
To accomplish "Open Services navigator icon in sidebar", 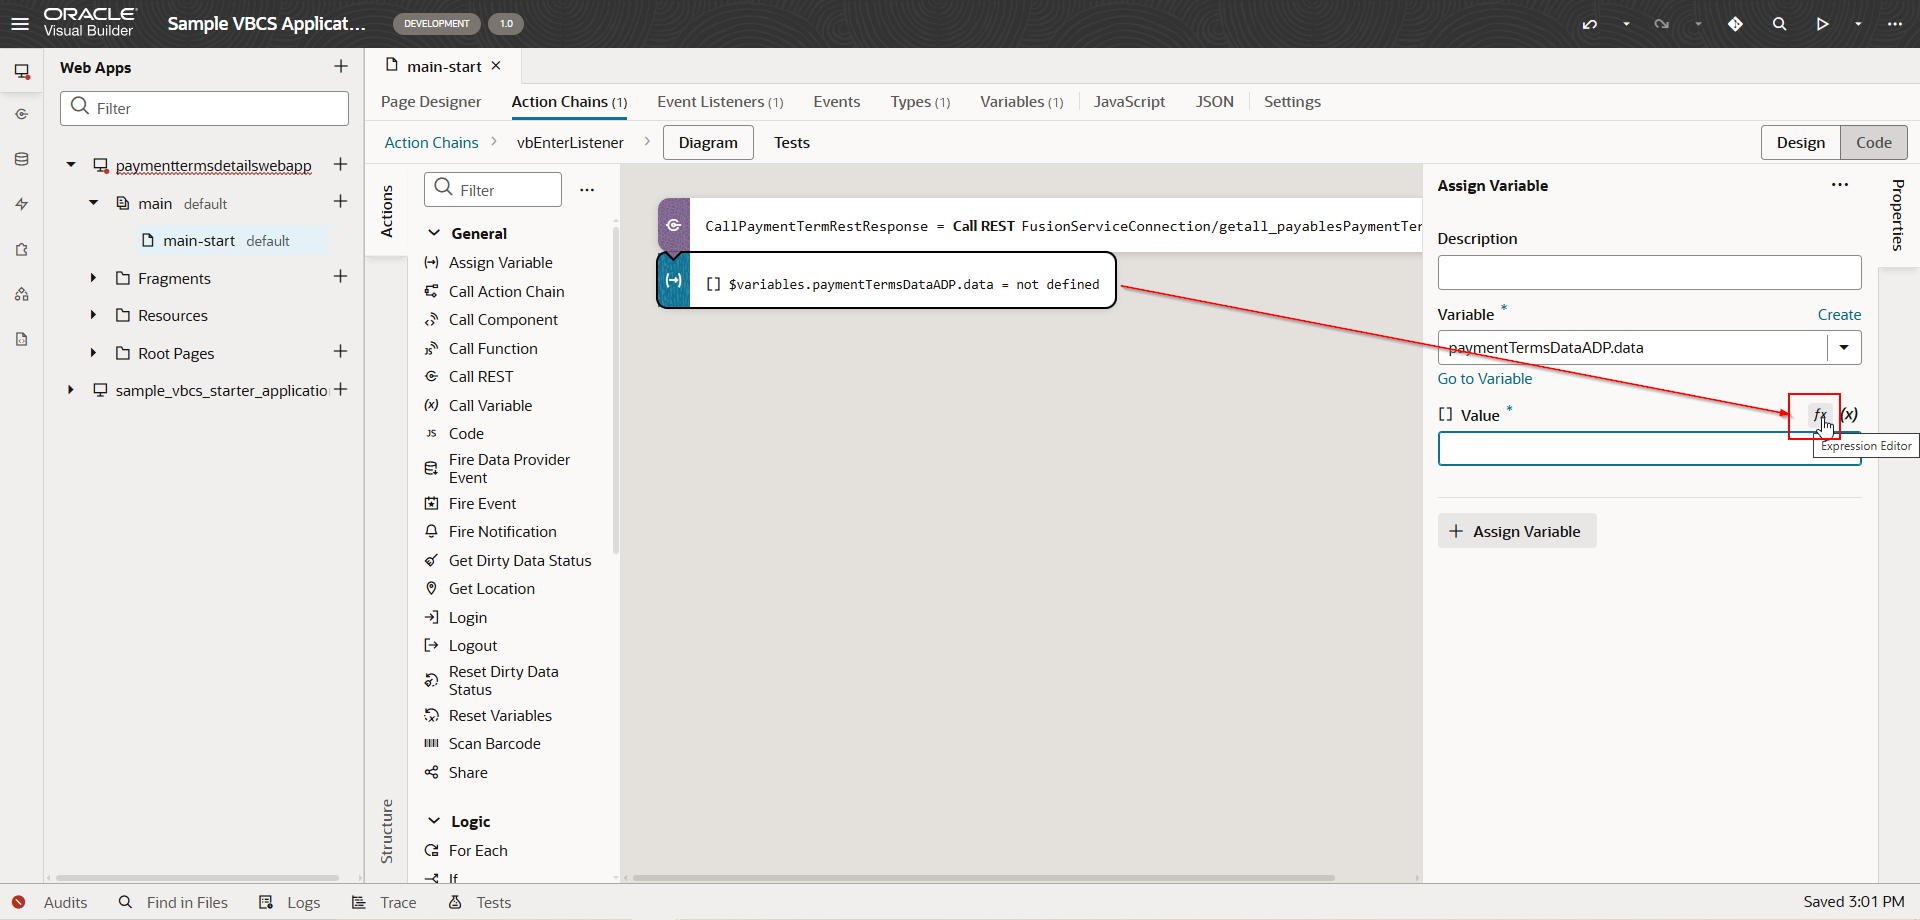I will (x=21, y=115).
